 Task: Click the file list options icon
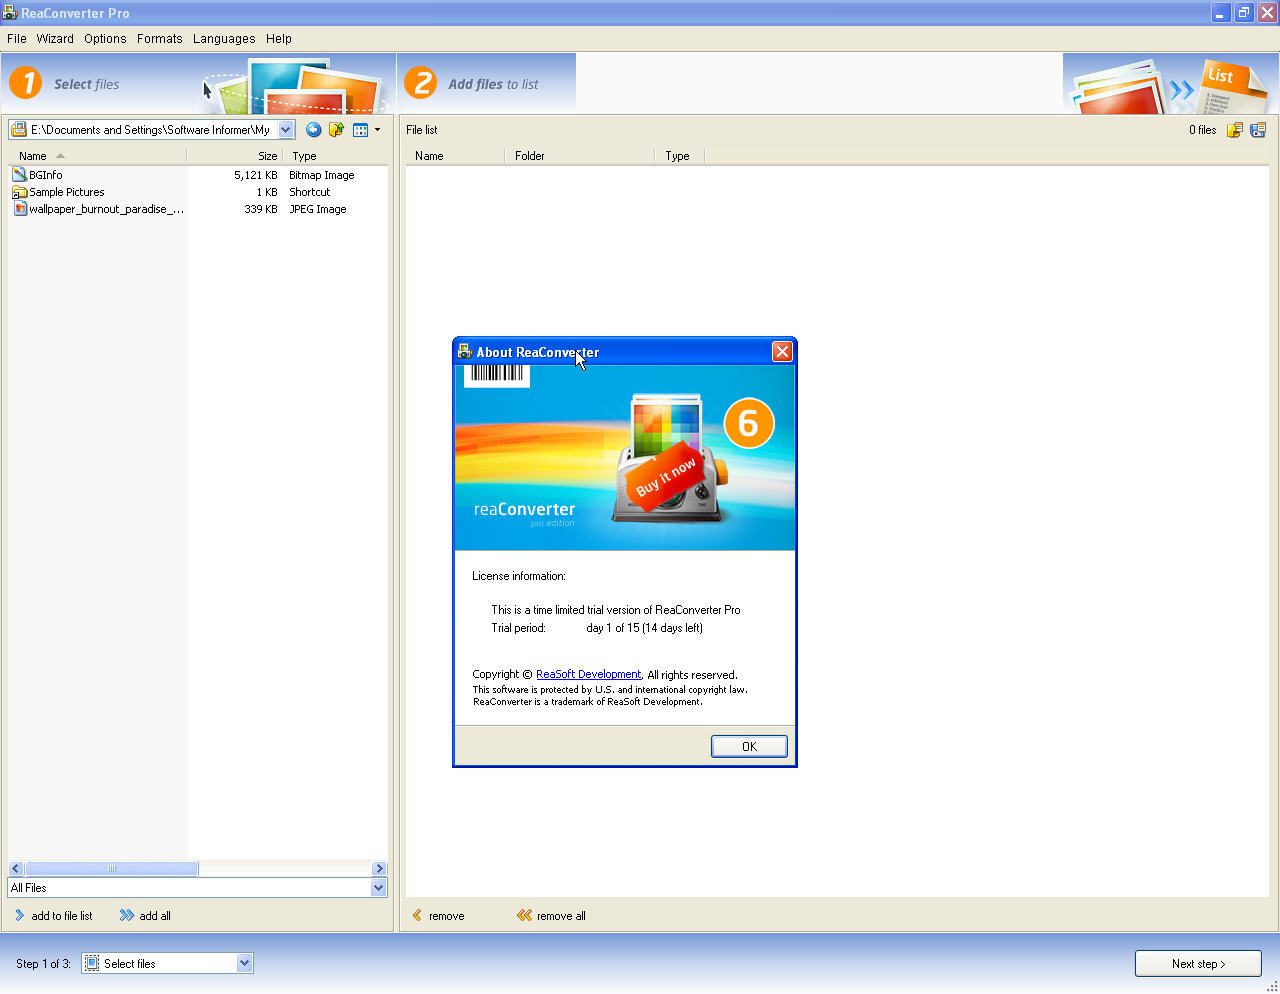coord(1258,130)
